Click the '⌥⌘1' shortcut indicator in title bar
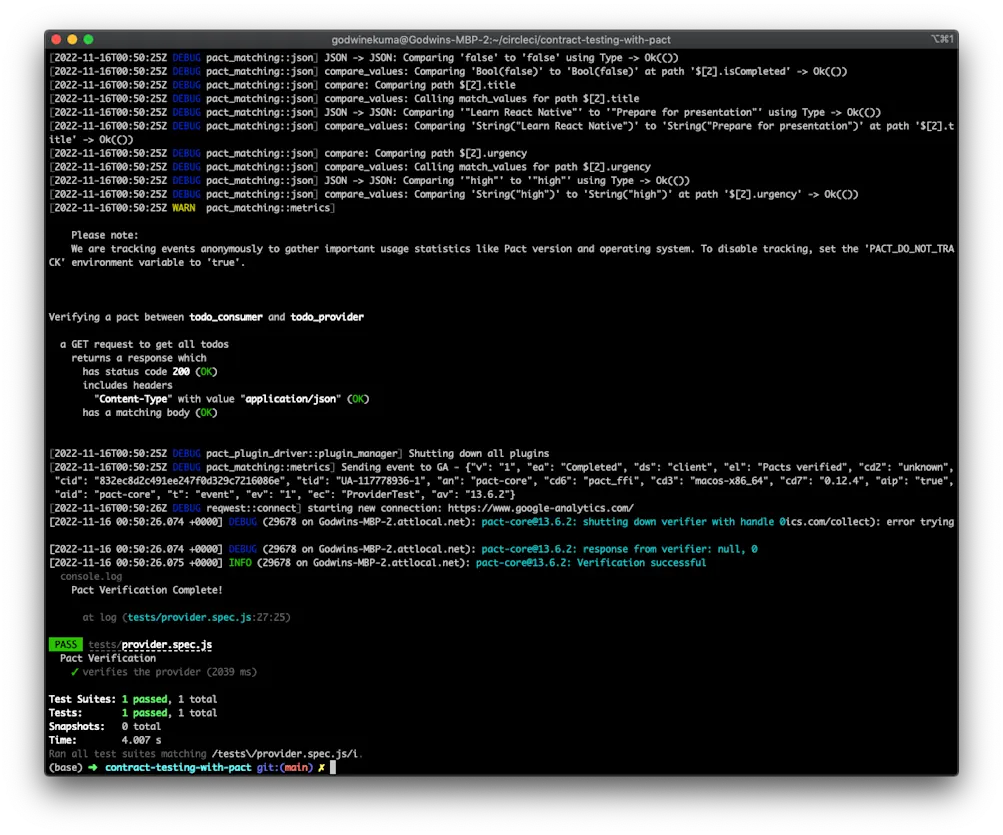 click(942, 39)
